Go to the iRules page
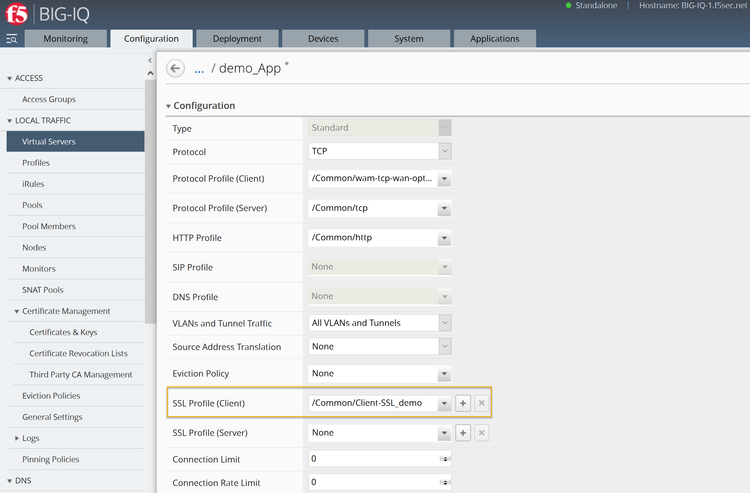 [33, 184]
